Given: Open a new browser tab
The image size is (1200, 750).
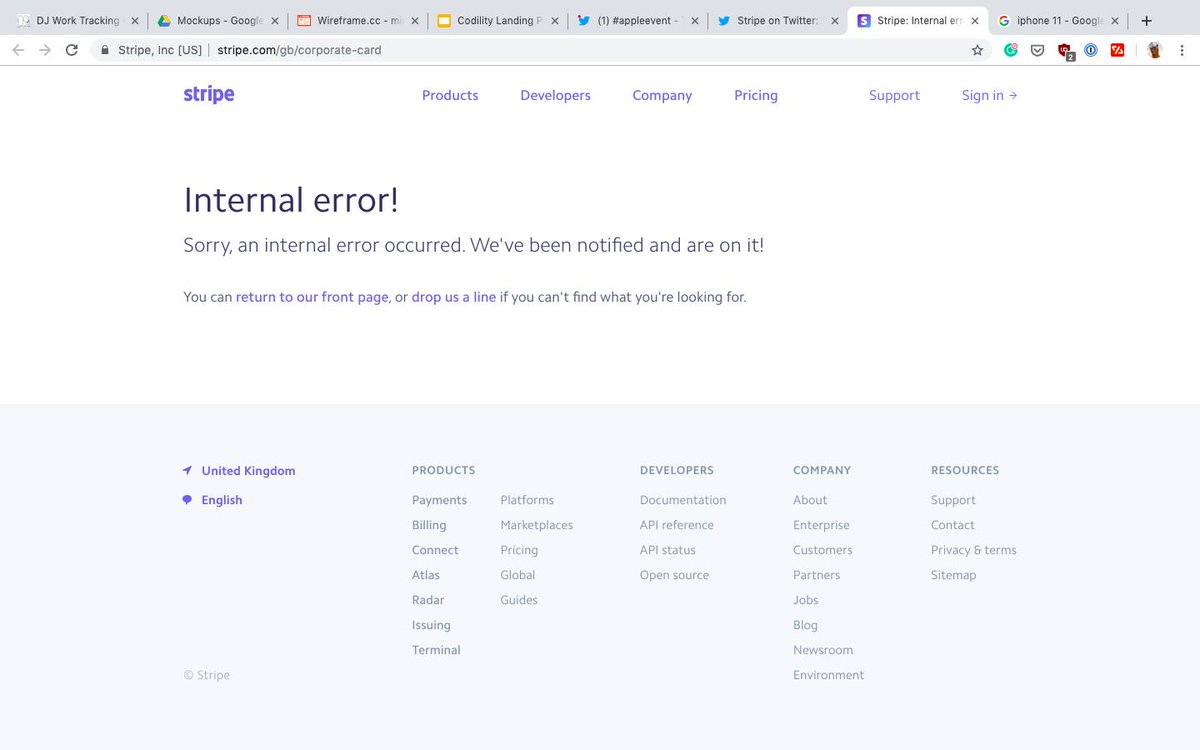Looking at the screenshot, I should [x=1146, y=20].
